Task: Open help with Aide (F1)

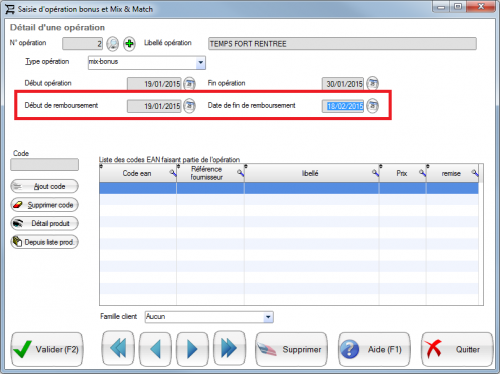Action: (x=374, y=349)
